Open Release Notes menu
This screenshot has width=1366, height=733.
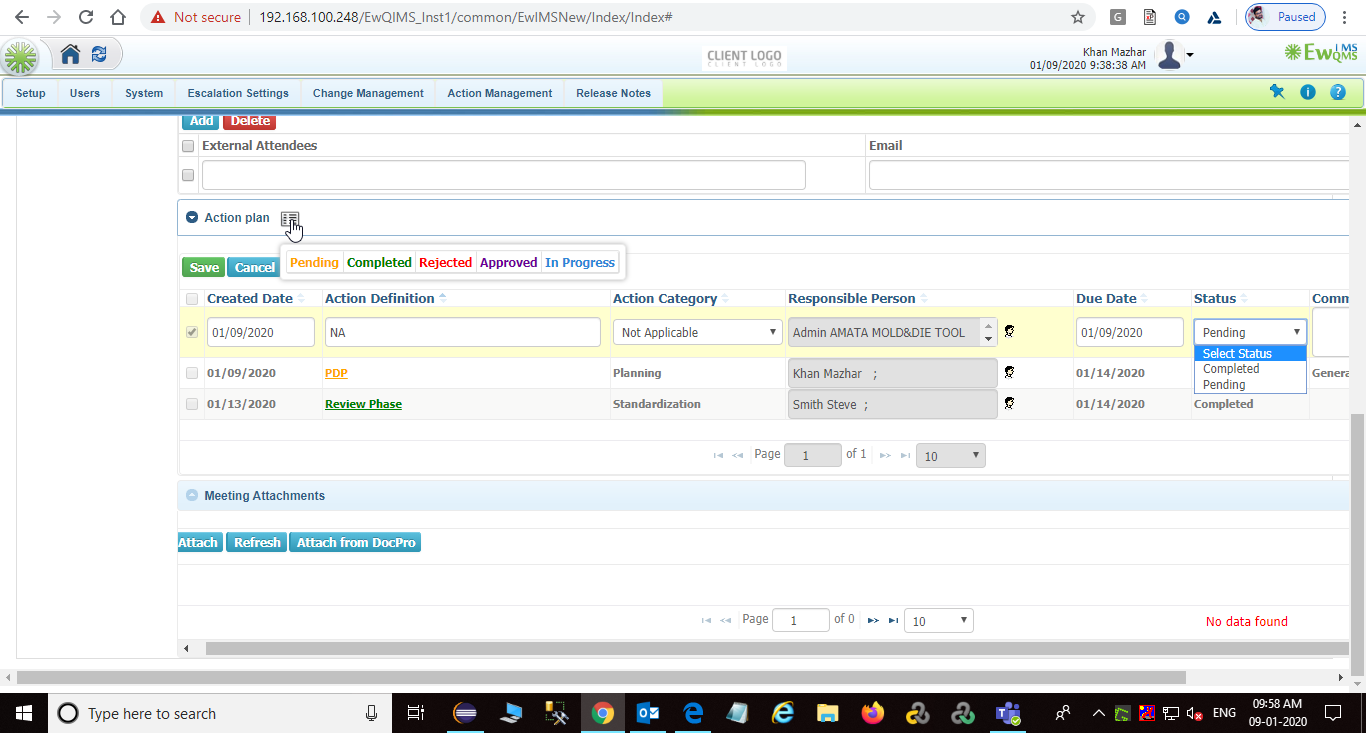(x=613, y=93)
